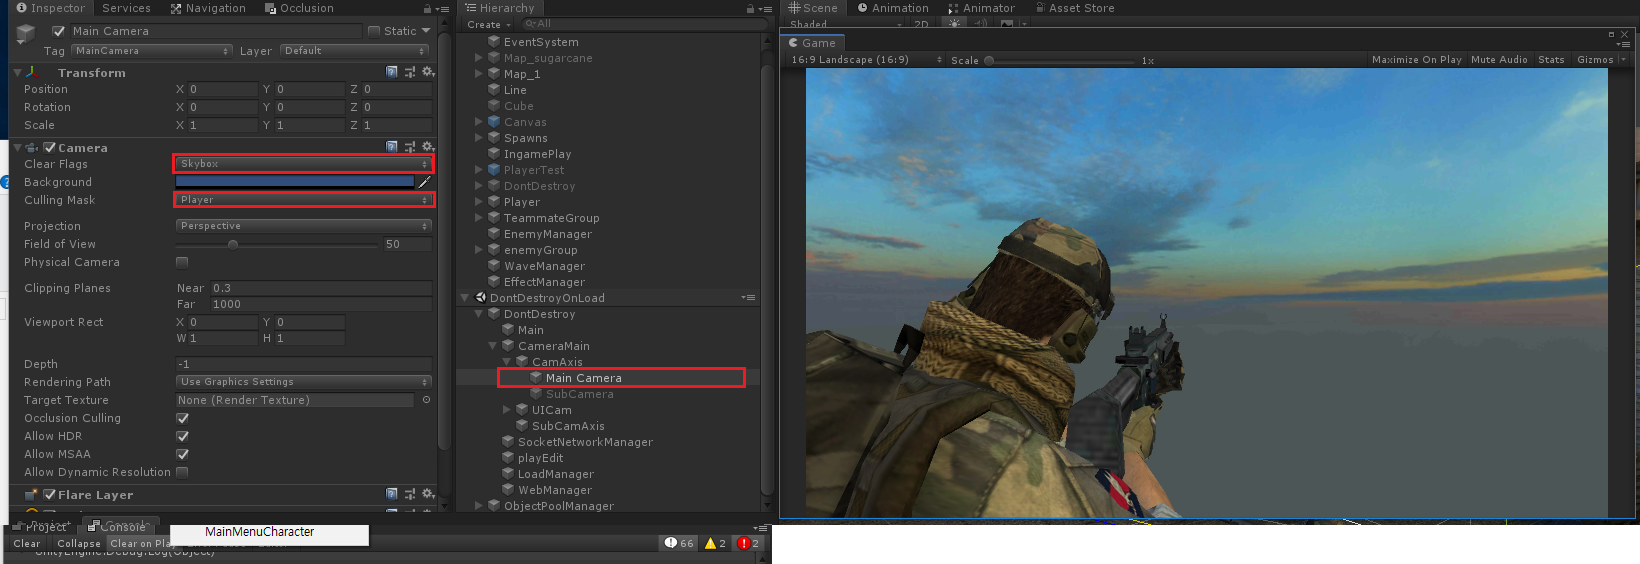
Task: Open Transform component help reference icon
Action: click(x=392, y=72)
